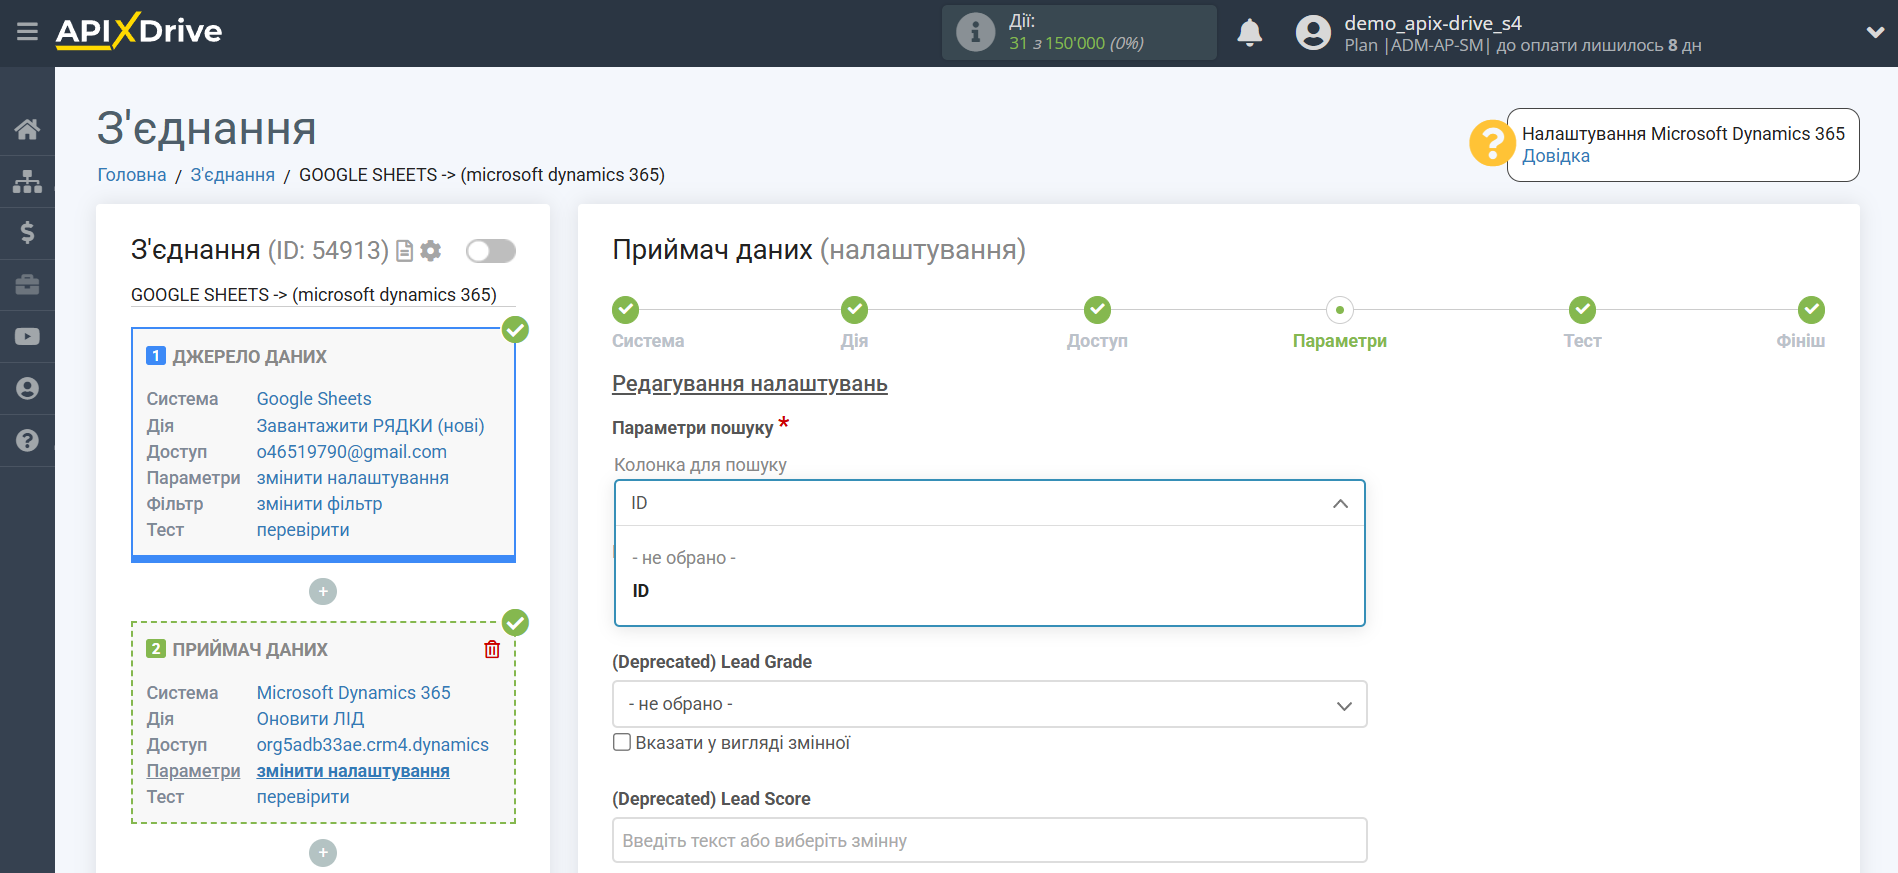Add a block between source and receiver

click(323, 592)
